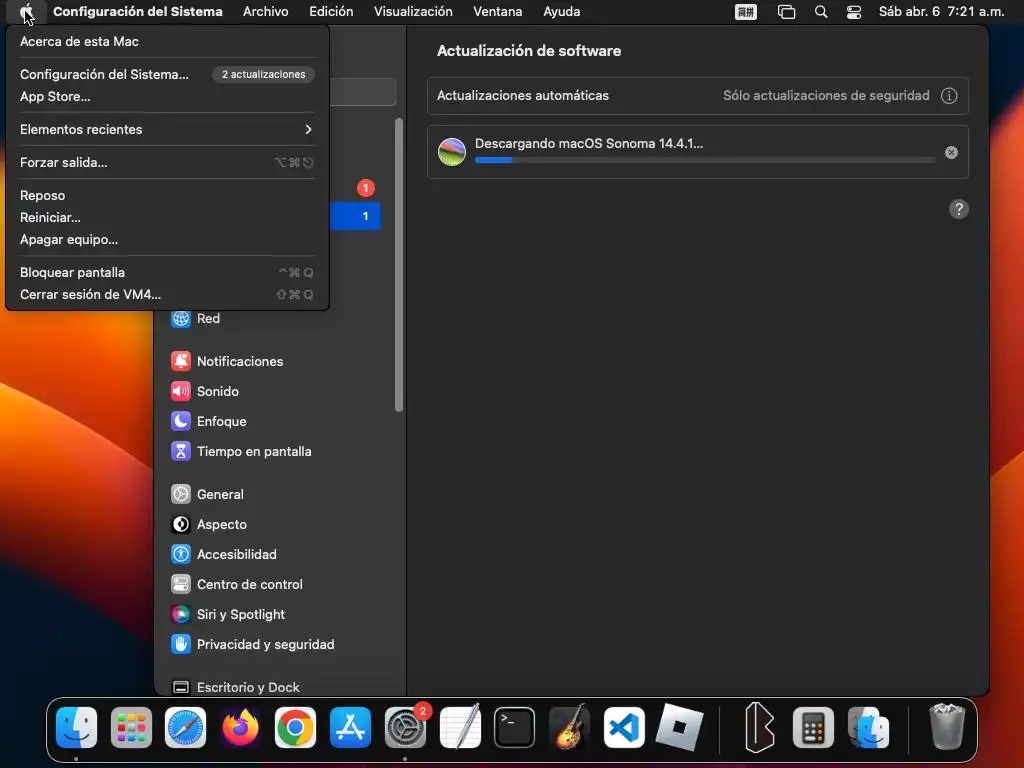Open Launchpad from the Dock
The height and width of the screenshot is (768, 1024).
click(131, 728)
